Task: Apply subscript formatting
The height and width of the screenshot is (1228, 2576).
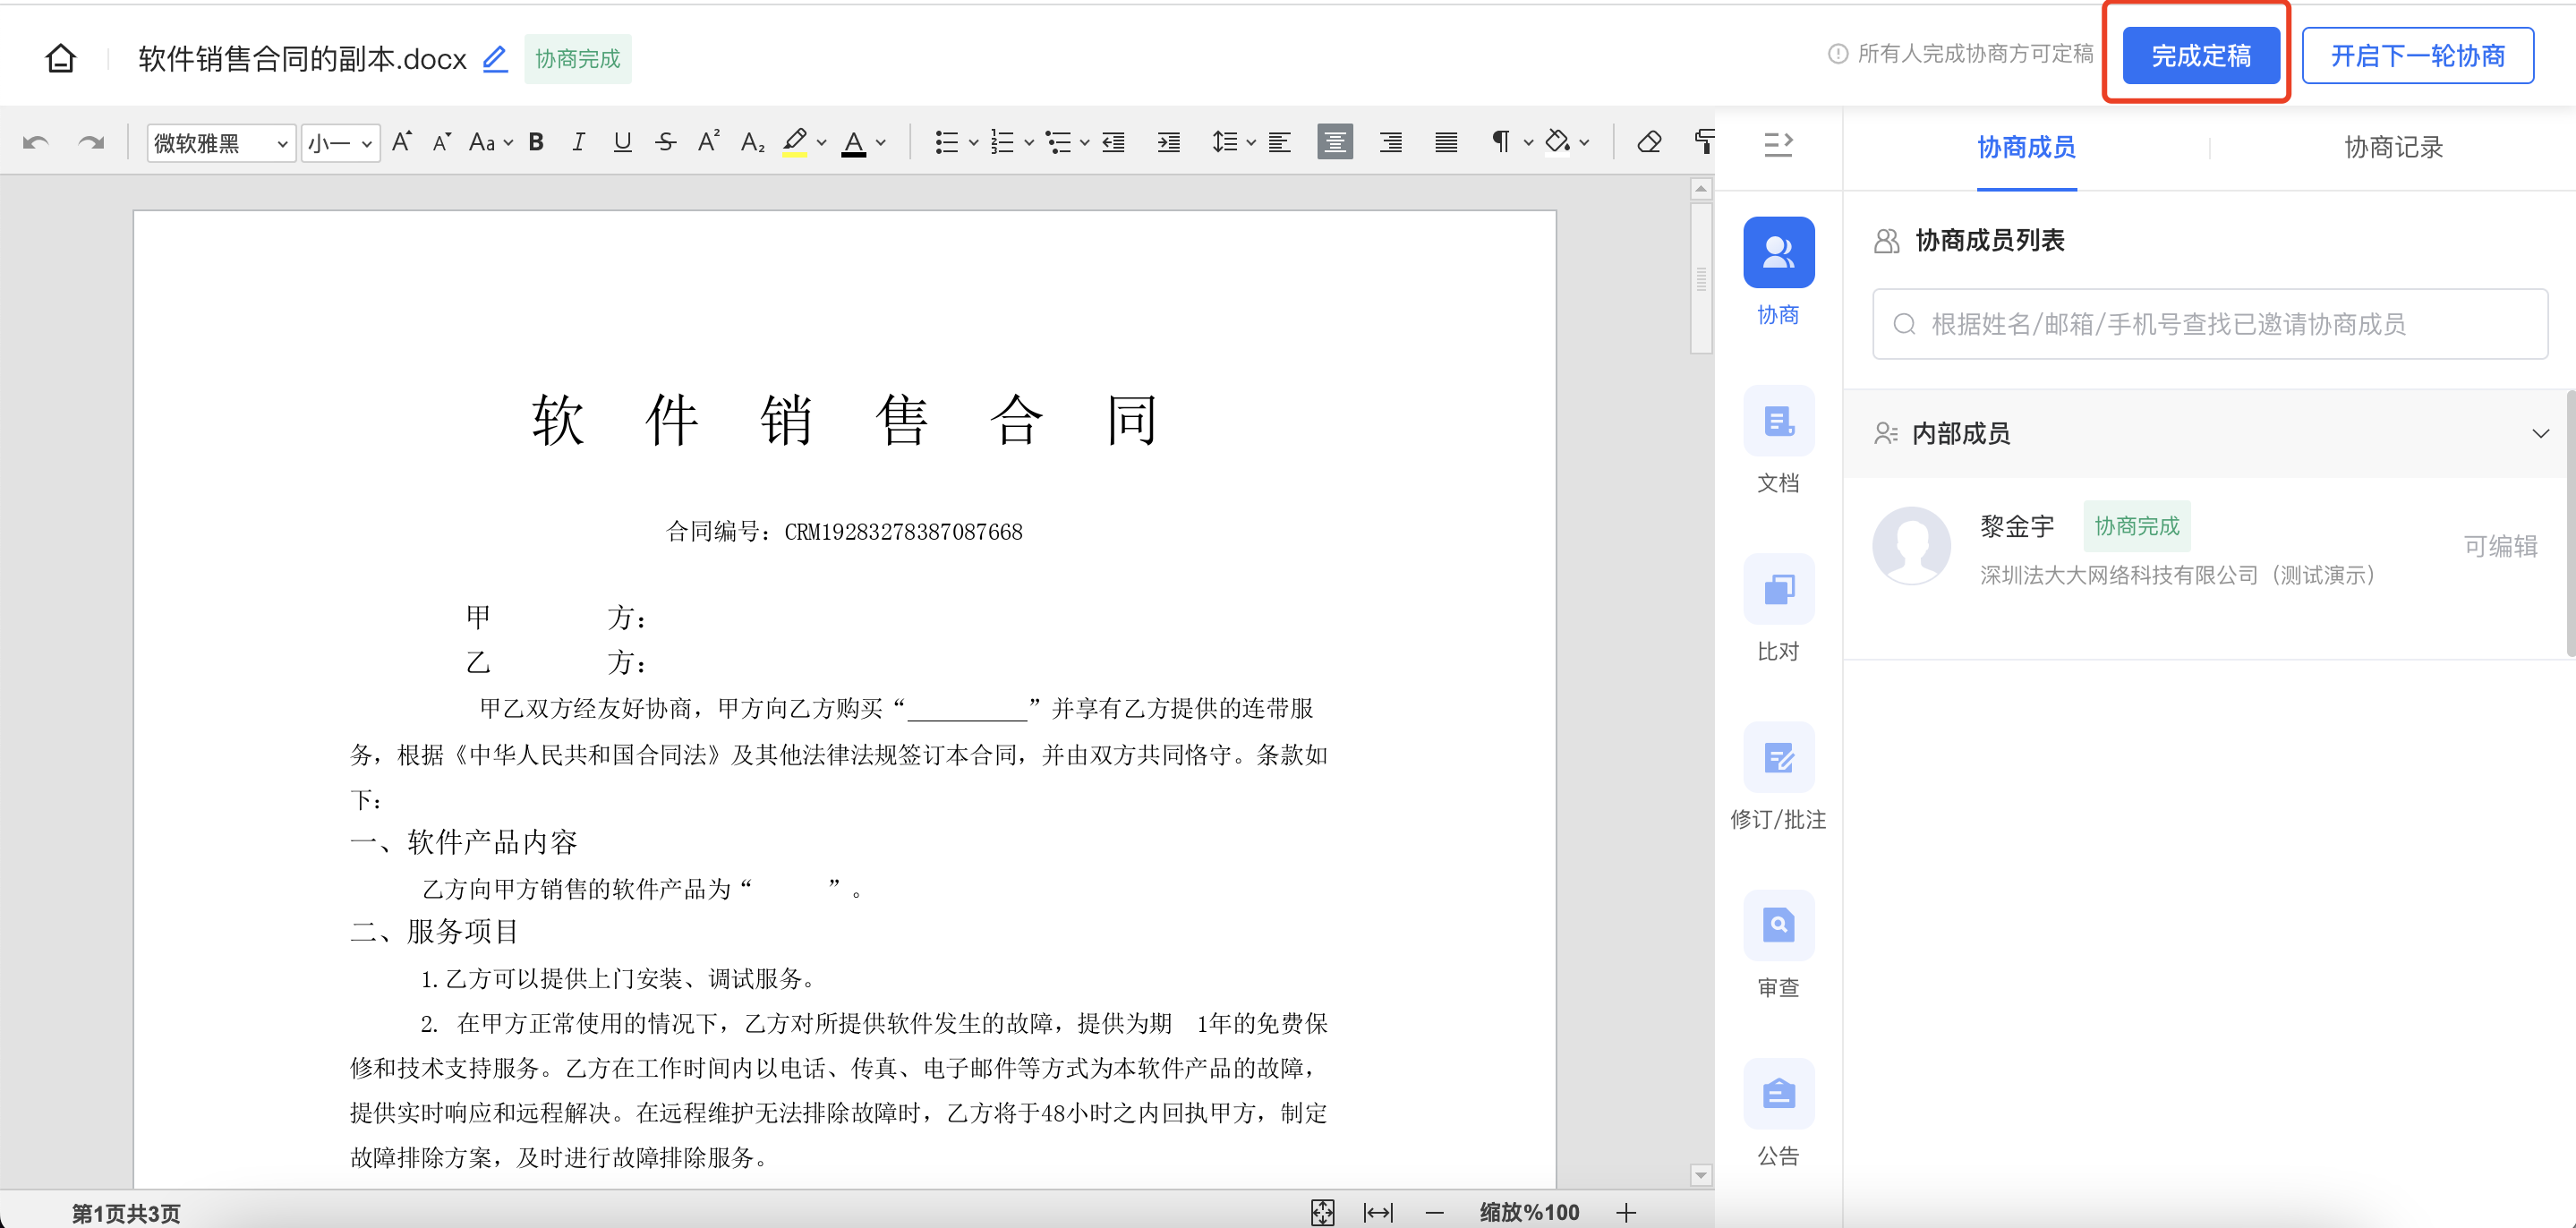Action: pyautogui.click(x=753, y=142)
